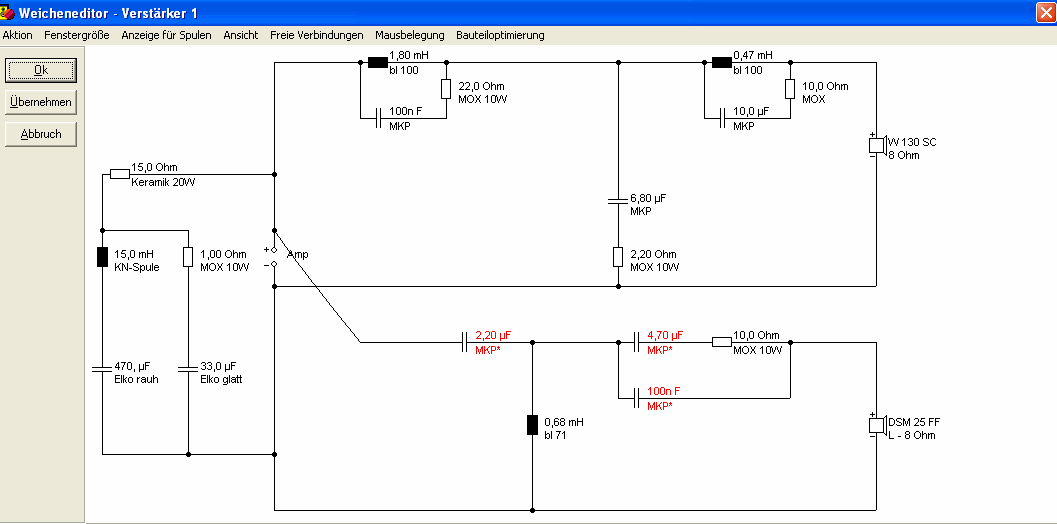Select the 15,0 Ohm Keramik 20W resistor
Image resolution: width=1057 pixels, height=524 pixels.
point(120,174)
